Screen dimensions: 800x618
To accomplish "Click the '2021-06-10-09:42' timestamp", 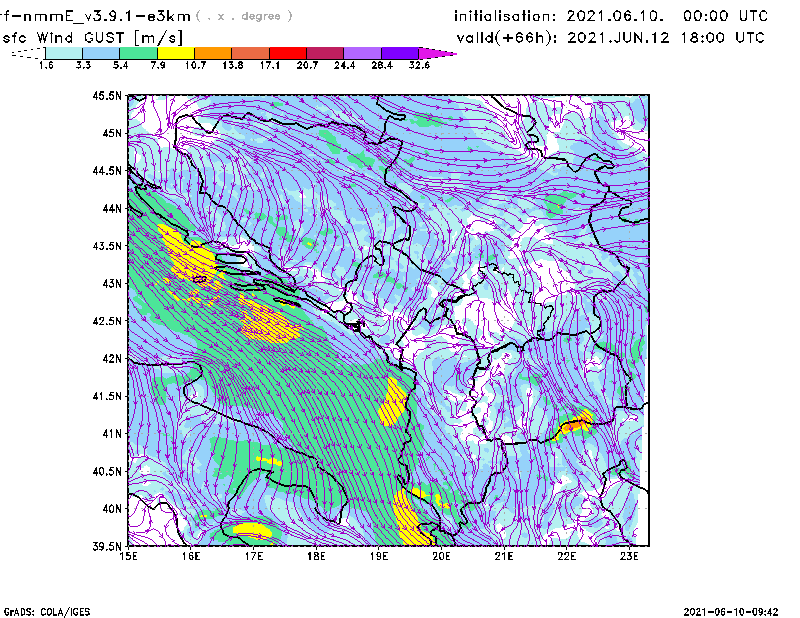I will [731, 612].
